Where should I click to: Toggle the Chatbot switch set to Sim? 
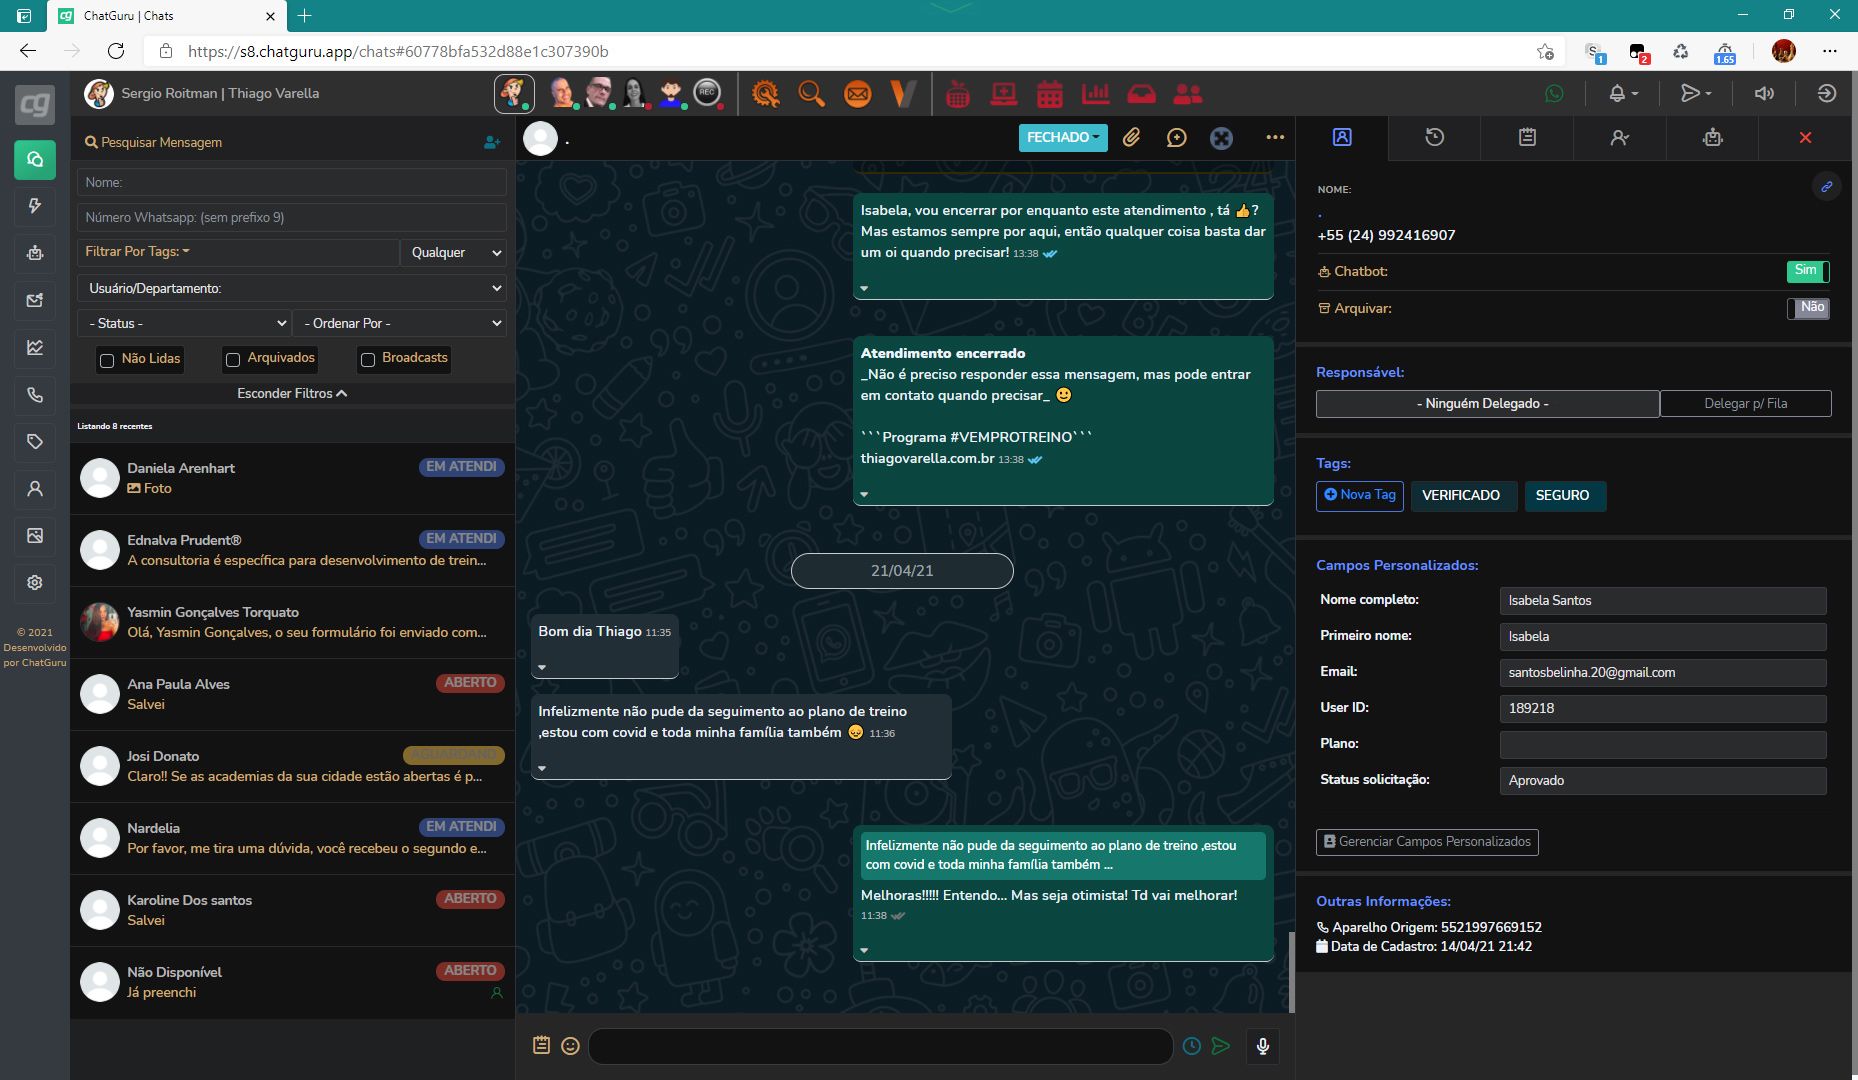pyautogui.click(x=1808, y=271)
